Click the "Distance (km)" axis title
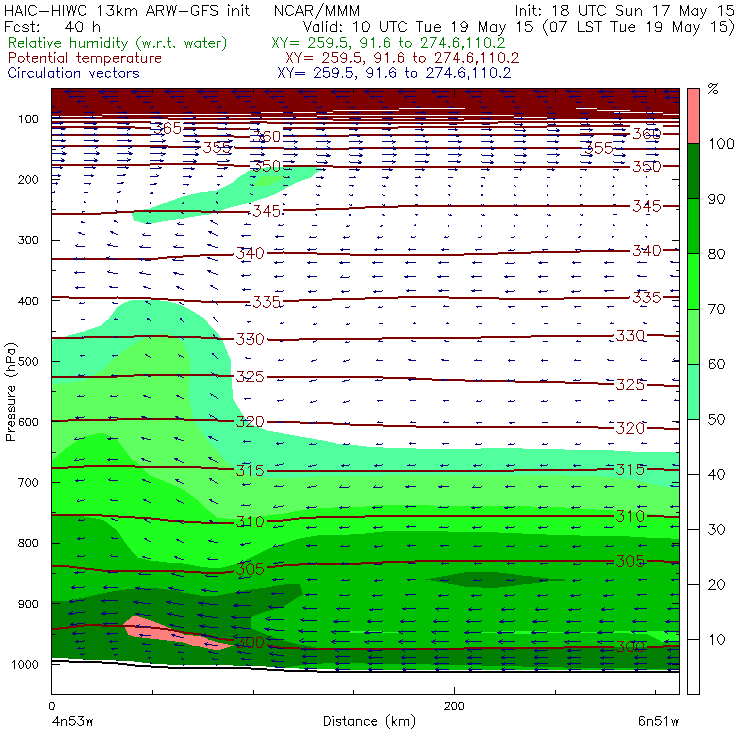This screenshot has height=740, width=740. pos(369,721)
